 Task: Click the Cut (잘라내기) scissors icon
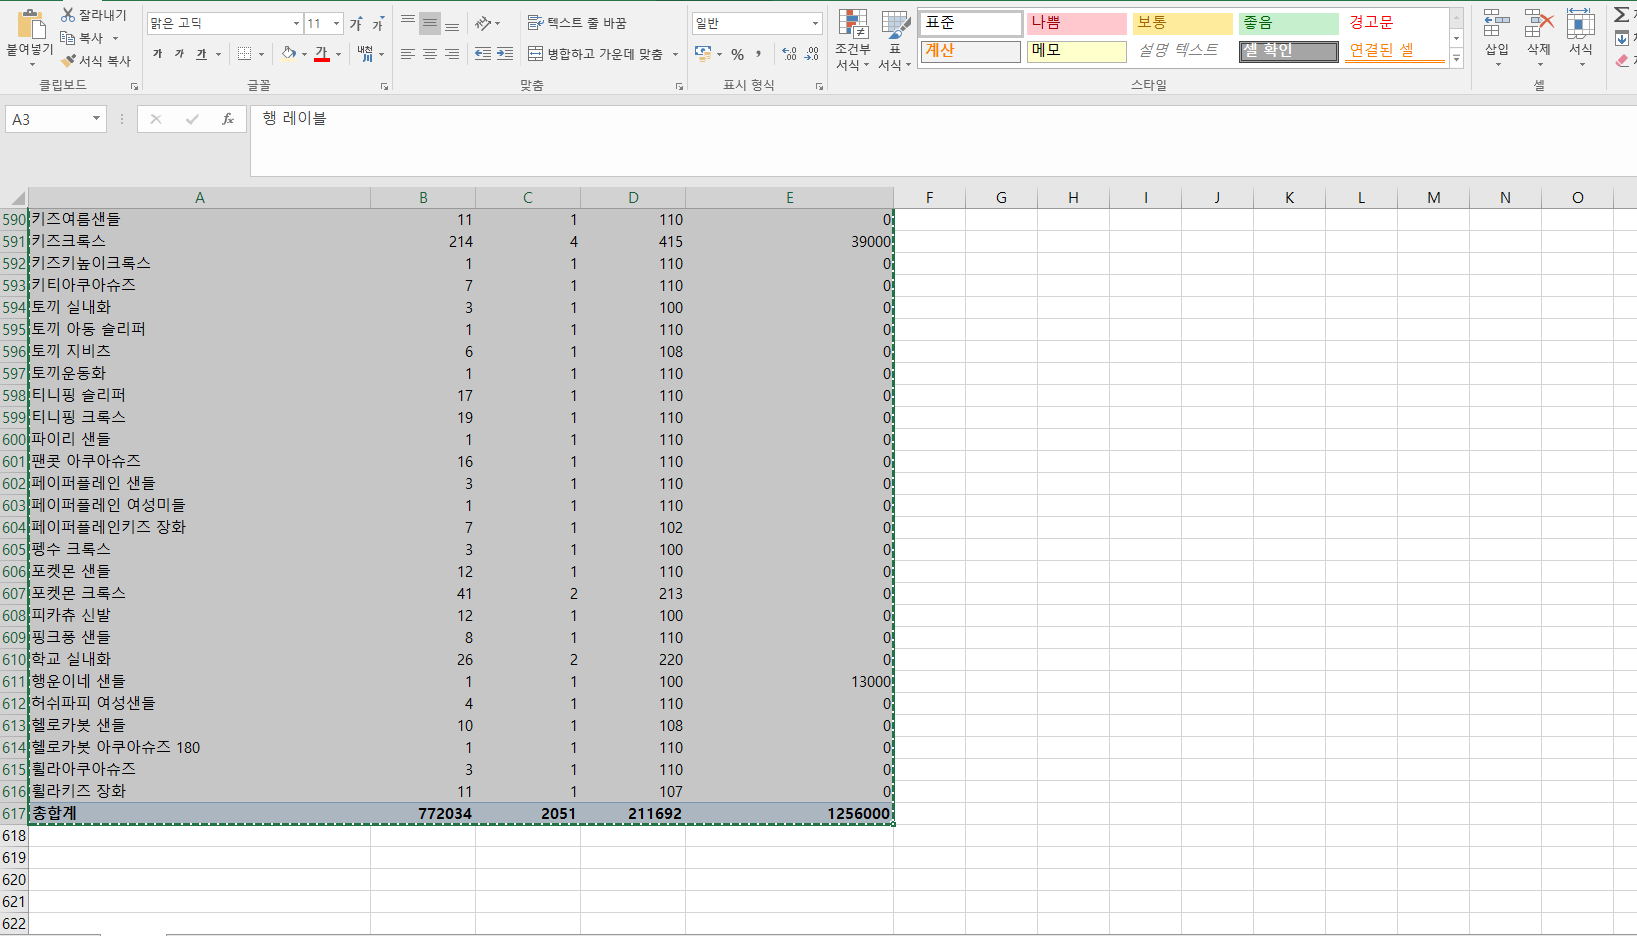coord(68,14)
